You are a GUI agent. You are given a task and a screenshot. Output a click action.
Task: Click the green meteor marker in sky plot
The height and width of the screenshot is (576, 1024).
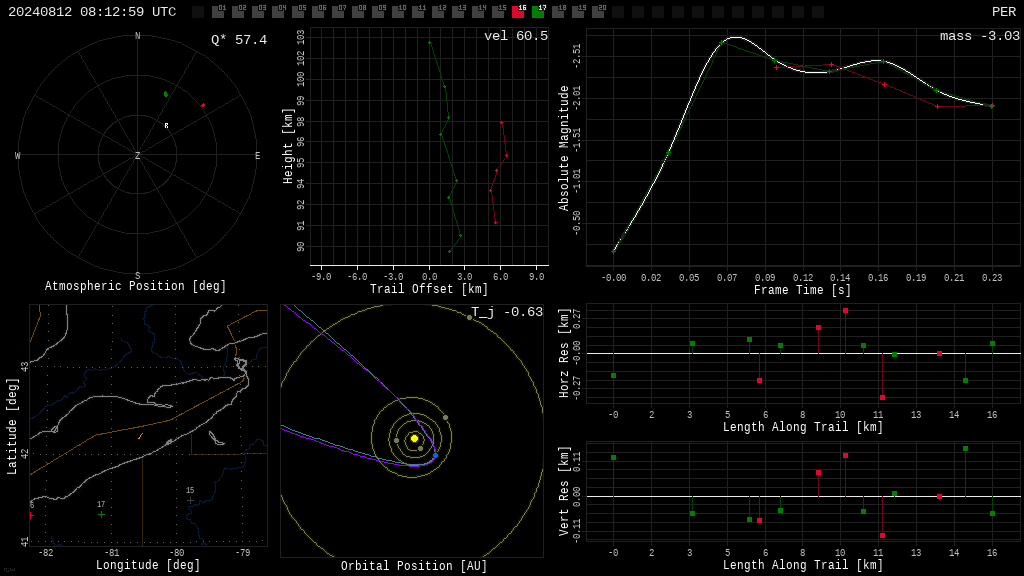click(166, 95)
